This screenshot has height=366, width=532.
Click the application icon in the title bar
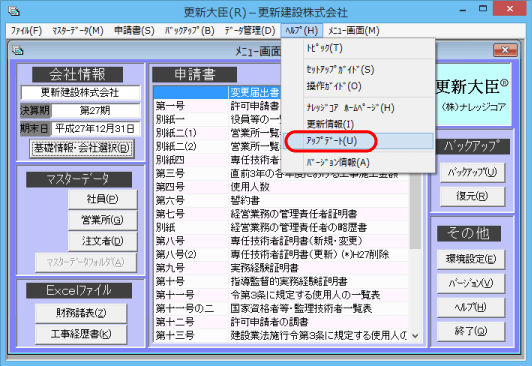click(x=14, y=11)
